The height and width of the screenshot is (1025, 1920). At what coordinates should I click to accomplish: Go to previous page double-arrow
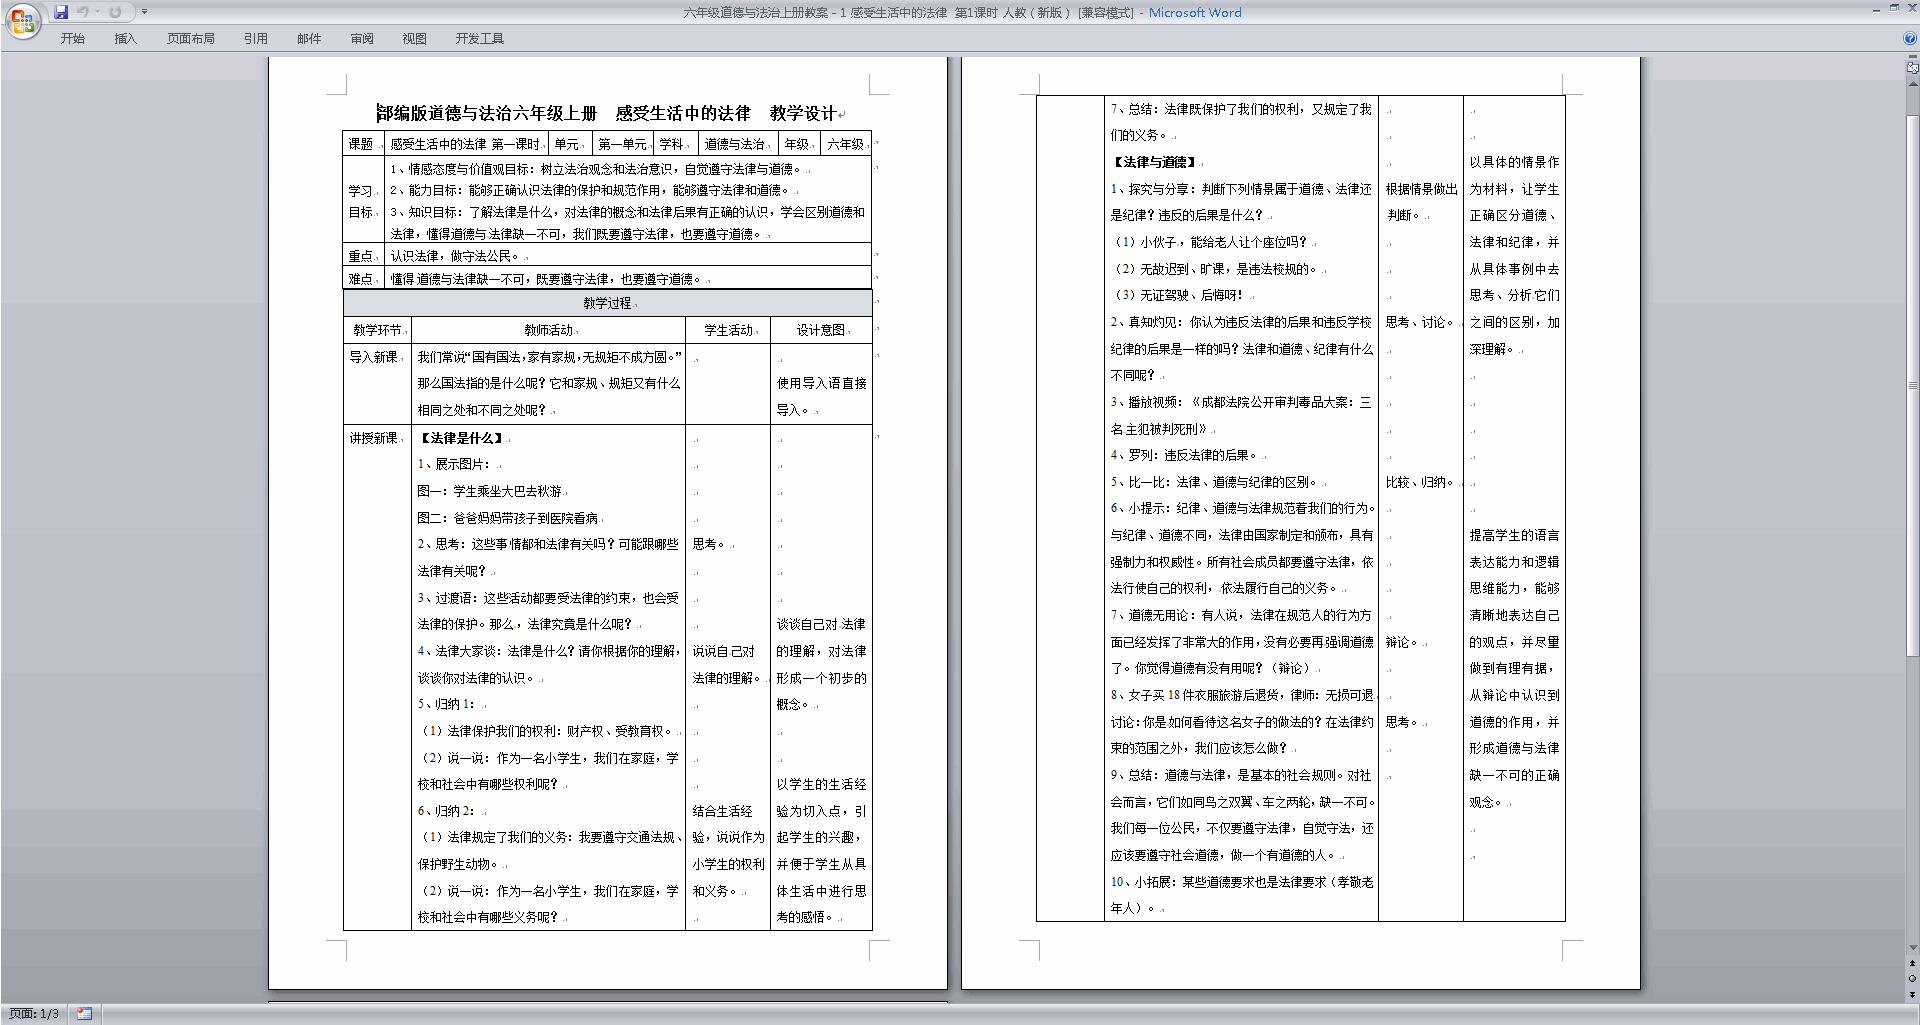coord(1913,964)
